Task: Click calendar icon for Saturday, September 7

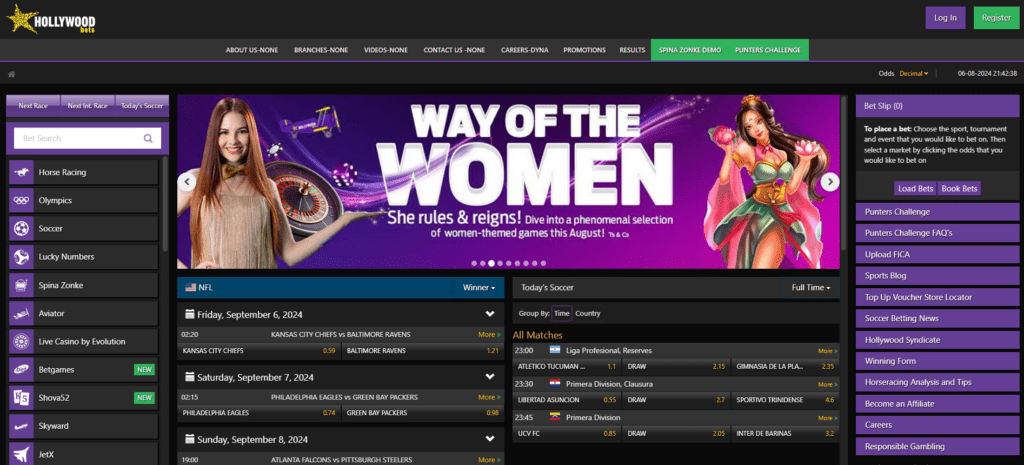Action: coord(190,377)
